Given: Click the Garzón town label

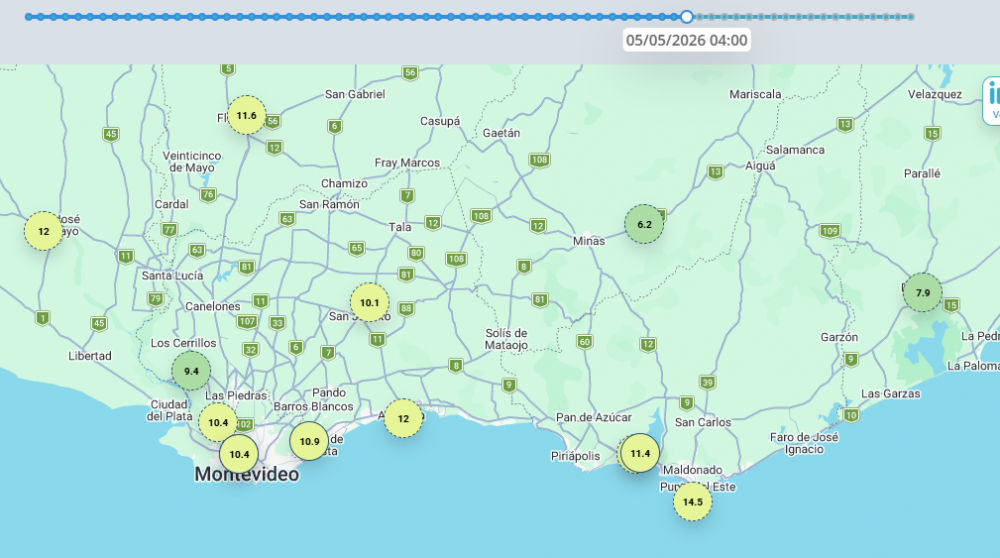Looking at the screenshot, I should [x=839, y=337].
